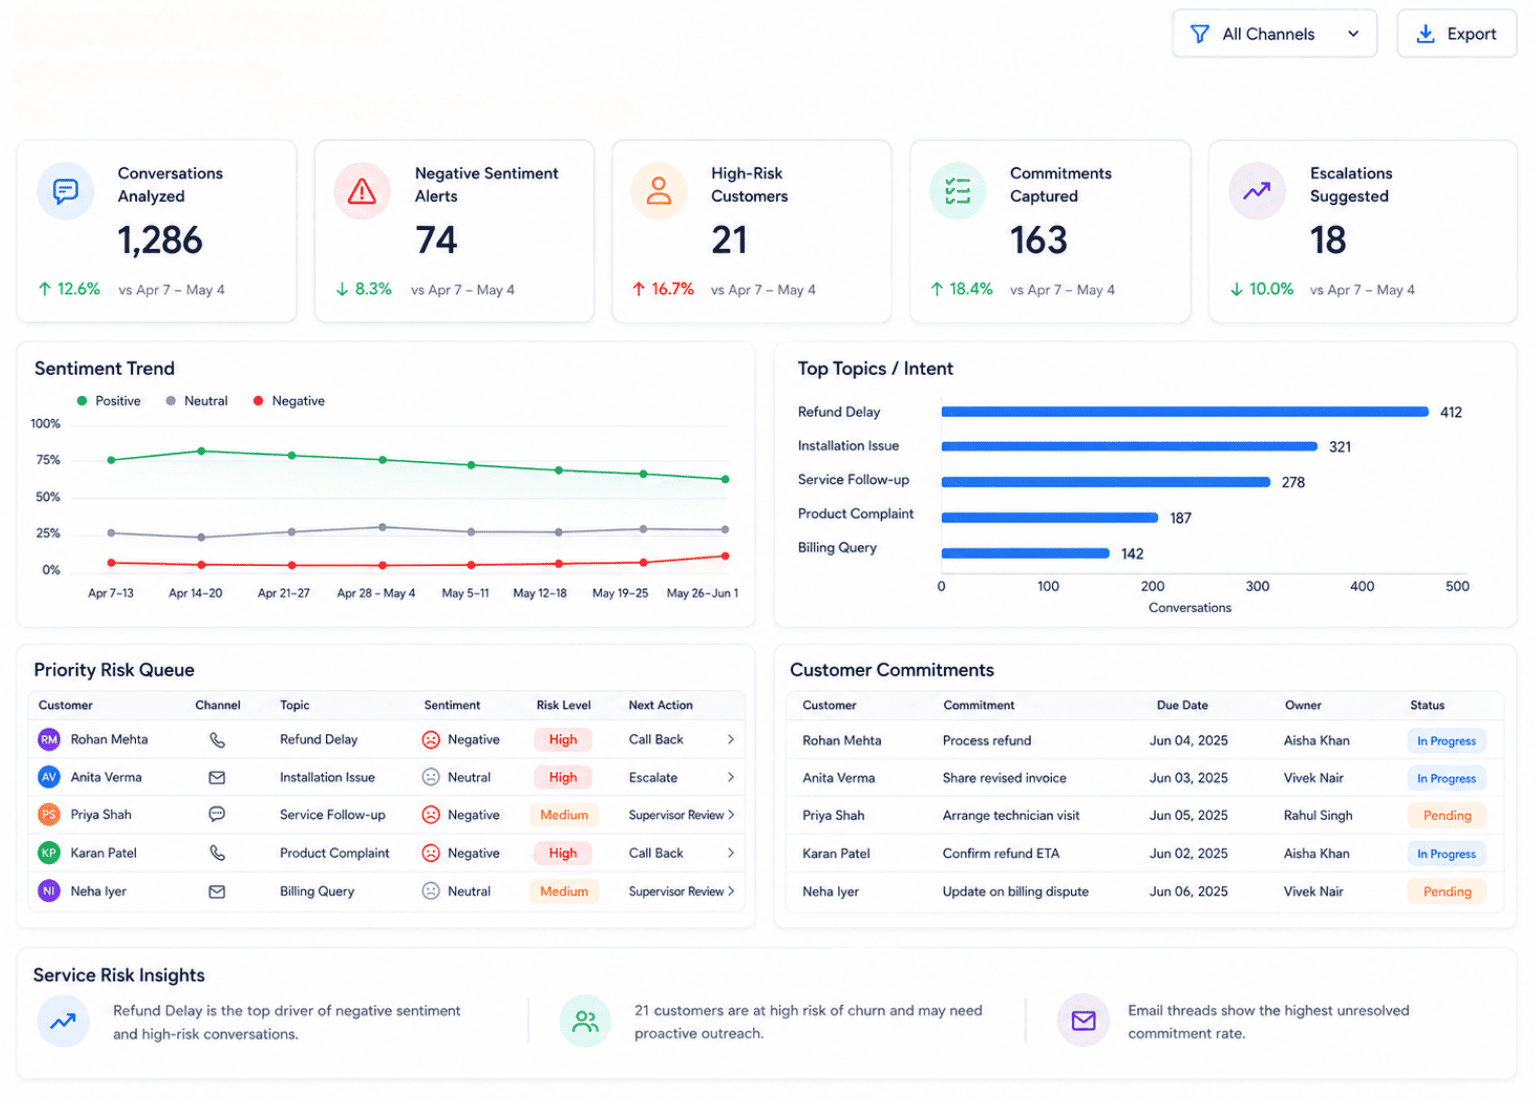Click Pending status for Arrange technician visit
Screen dimensions: 1536x1100
1447,816
